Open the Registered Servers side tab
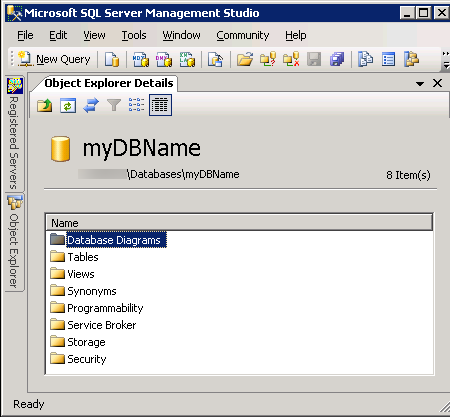Screen dimensions: 450x417 coord(14,133)
